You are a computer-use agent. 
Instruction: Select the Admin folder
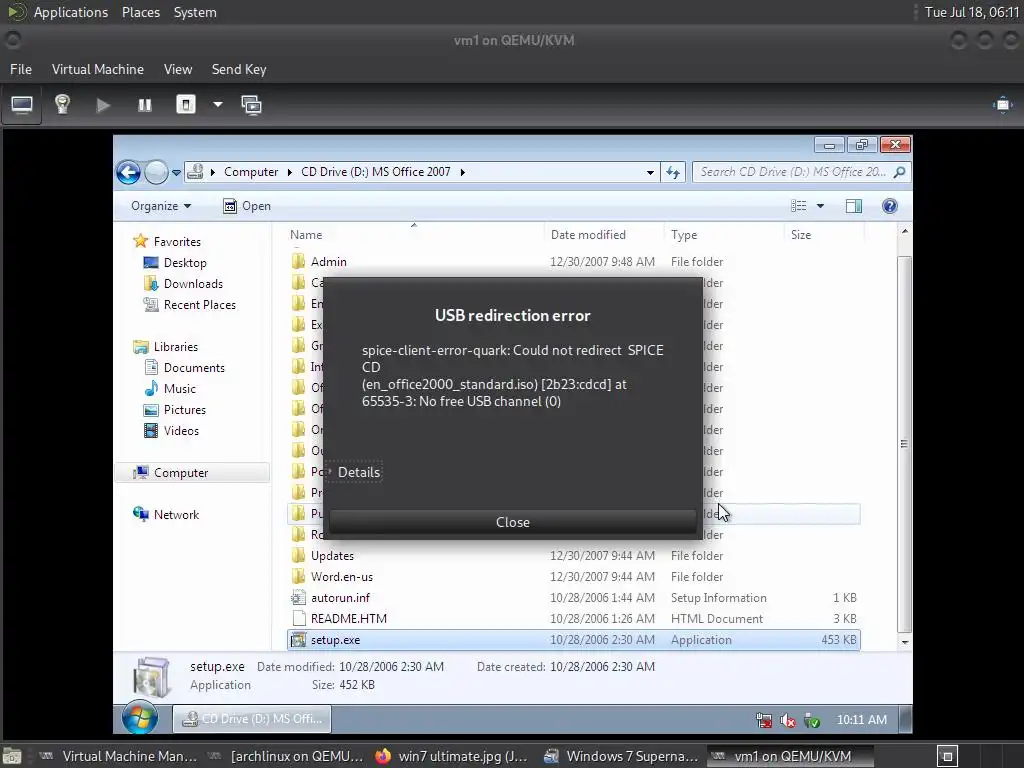tap(328, 262)
